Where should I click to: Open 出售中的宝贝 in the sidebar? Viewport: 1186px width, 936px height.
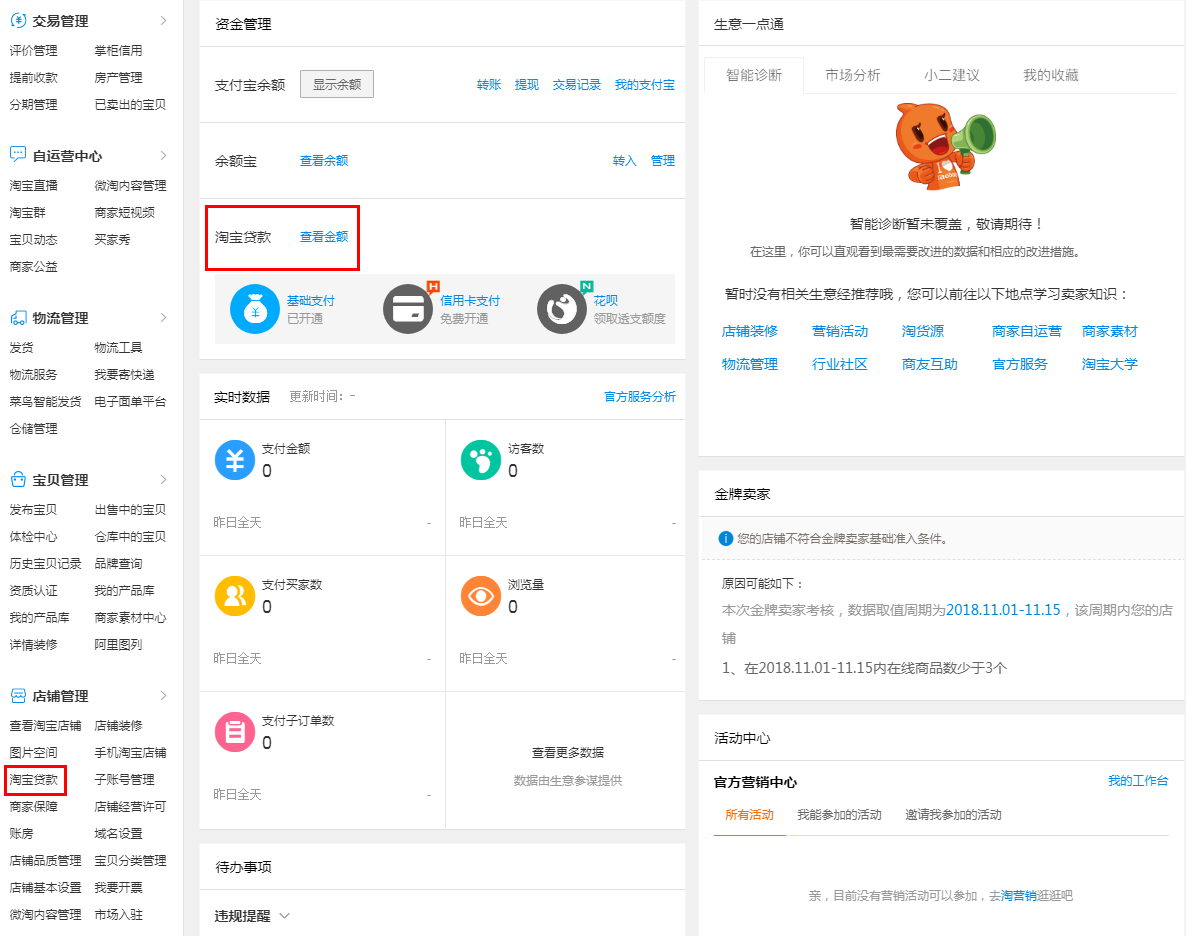tap(130, 510)
